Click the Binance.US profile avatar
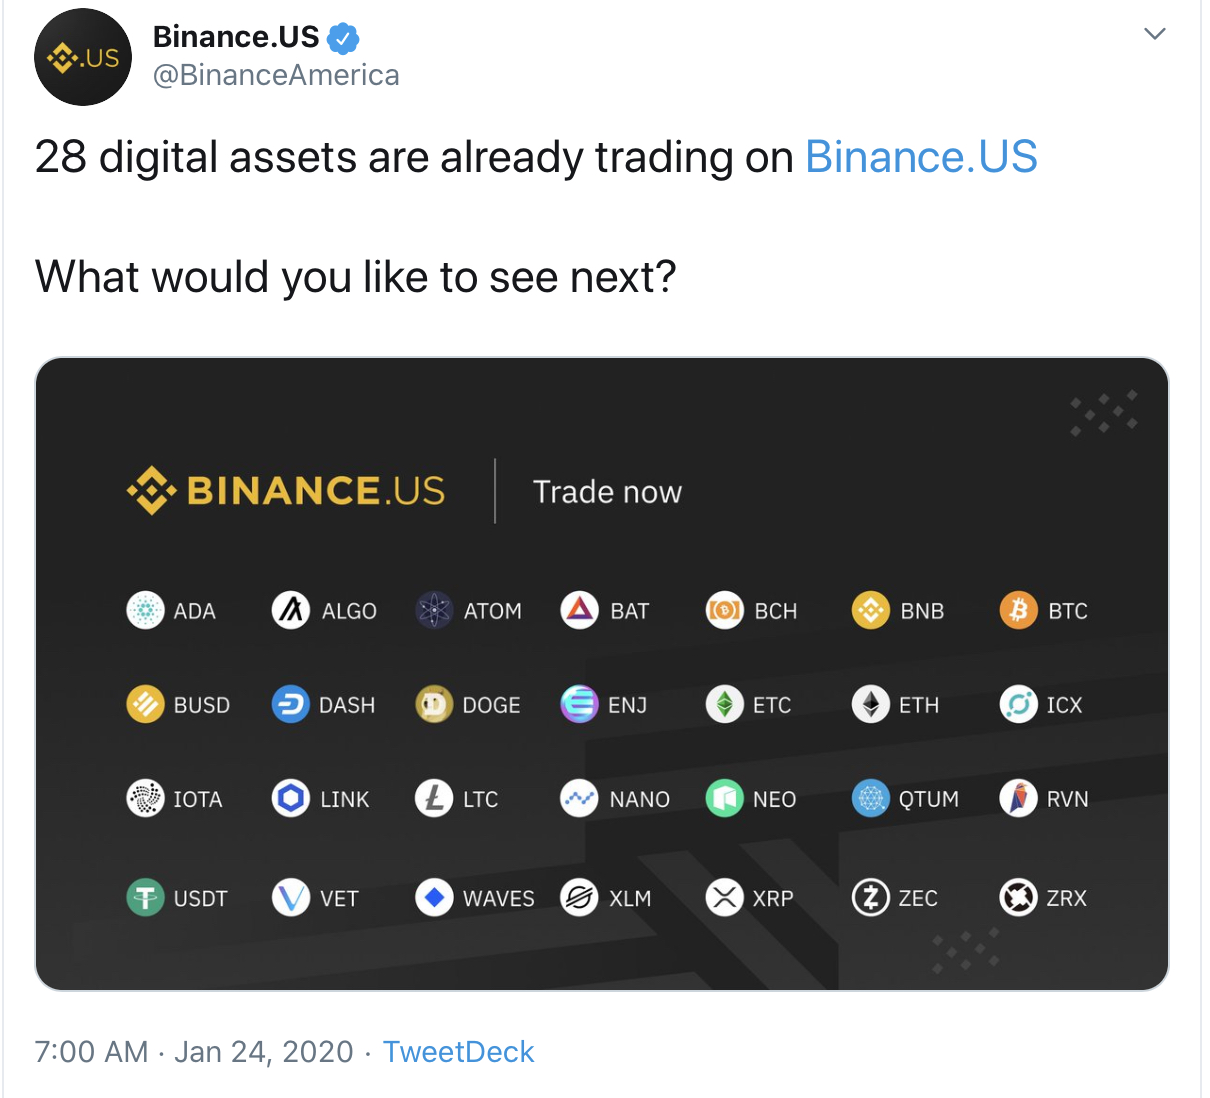The height and width of the screenshot is (1098, 1210). click(83, 57)
